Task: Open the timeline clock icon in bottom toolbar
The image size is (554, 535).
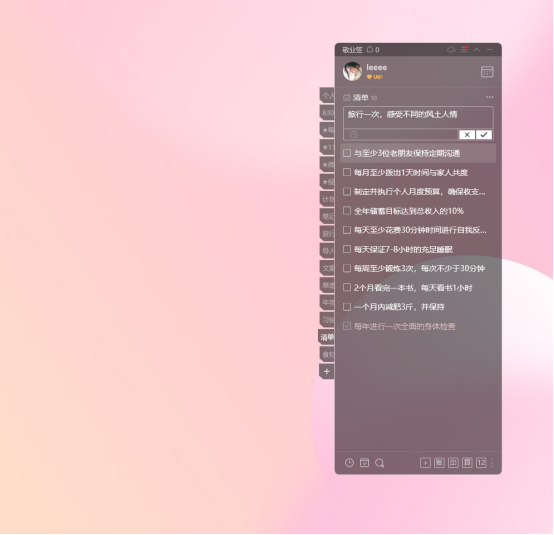Action: pos(349,463)
